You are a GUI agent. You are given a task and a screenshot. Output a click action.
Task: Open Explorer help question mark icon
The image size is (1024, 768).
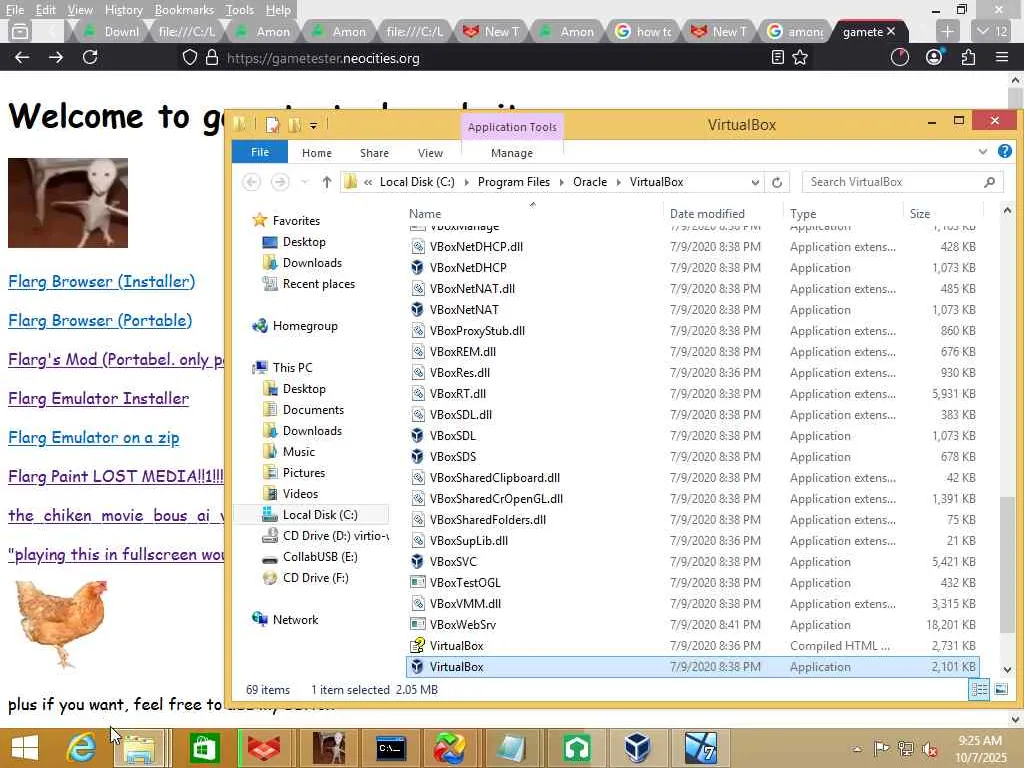[x=1005, y=152]
